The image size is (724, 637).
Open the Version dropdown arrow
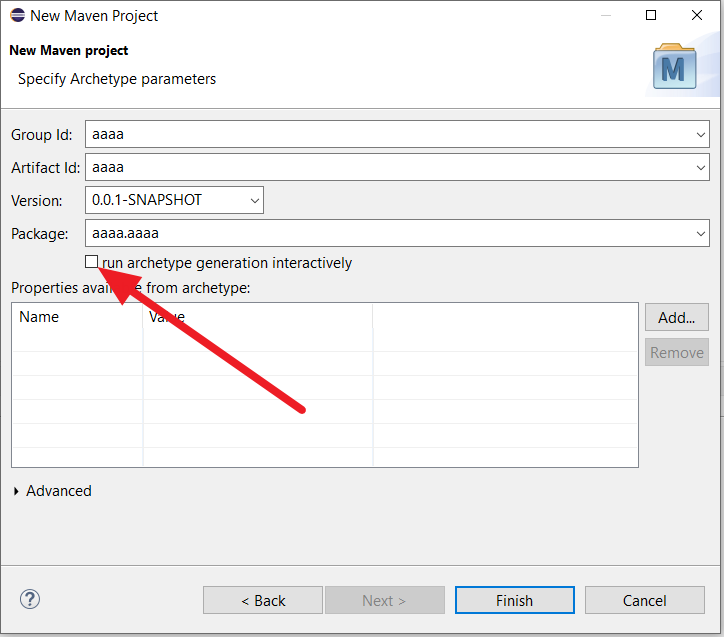pos(254,200)
